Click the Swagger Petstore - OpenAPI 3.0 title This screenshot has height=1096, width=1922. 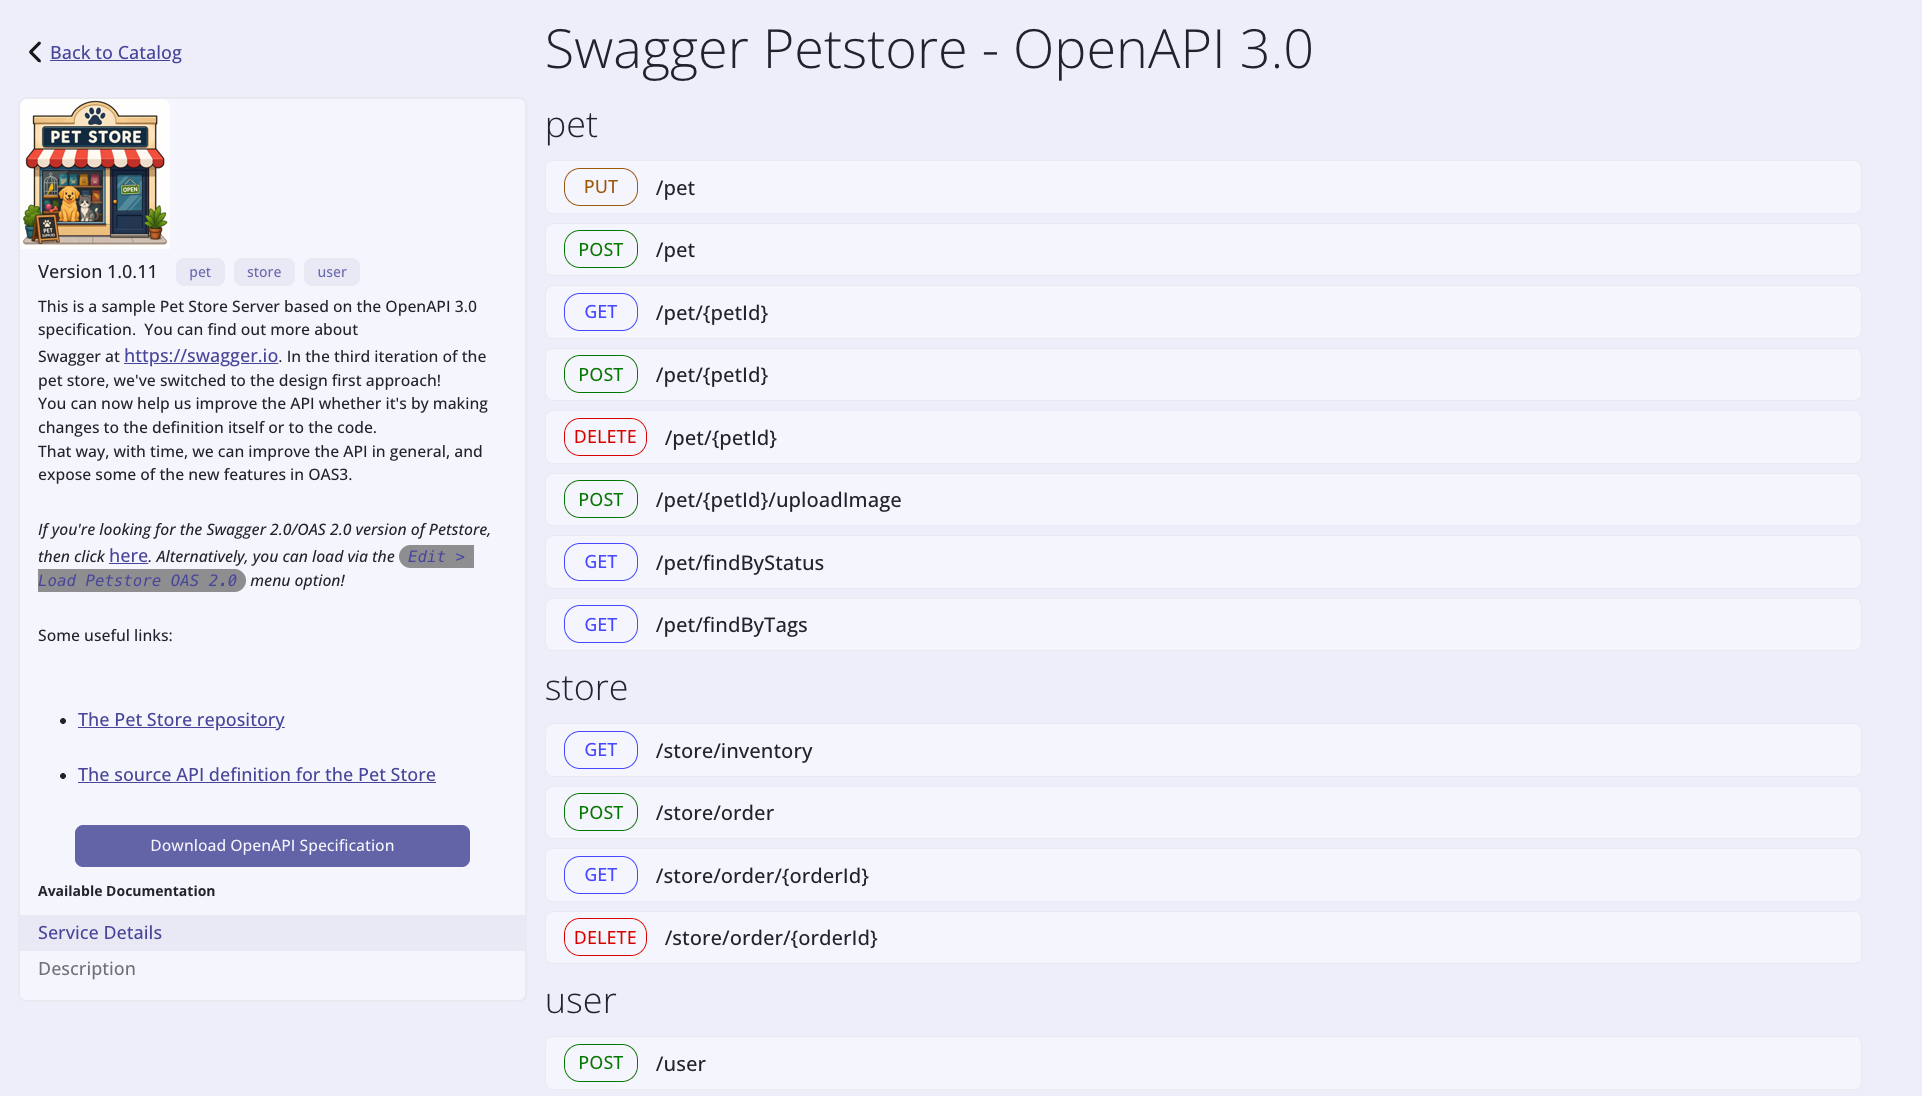(x=928, y=48)
